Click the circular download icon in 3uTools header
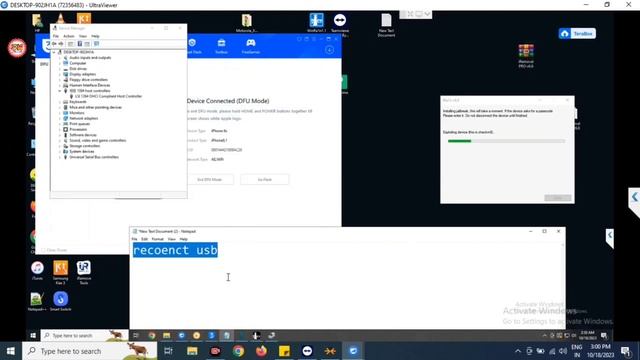Viewport: 640px width, 360px height. [329, 50]
